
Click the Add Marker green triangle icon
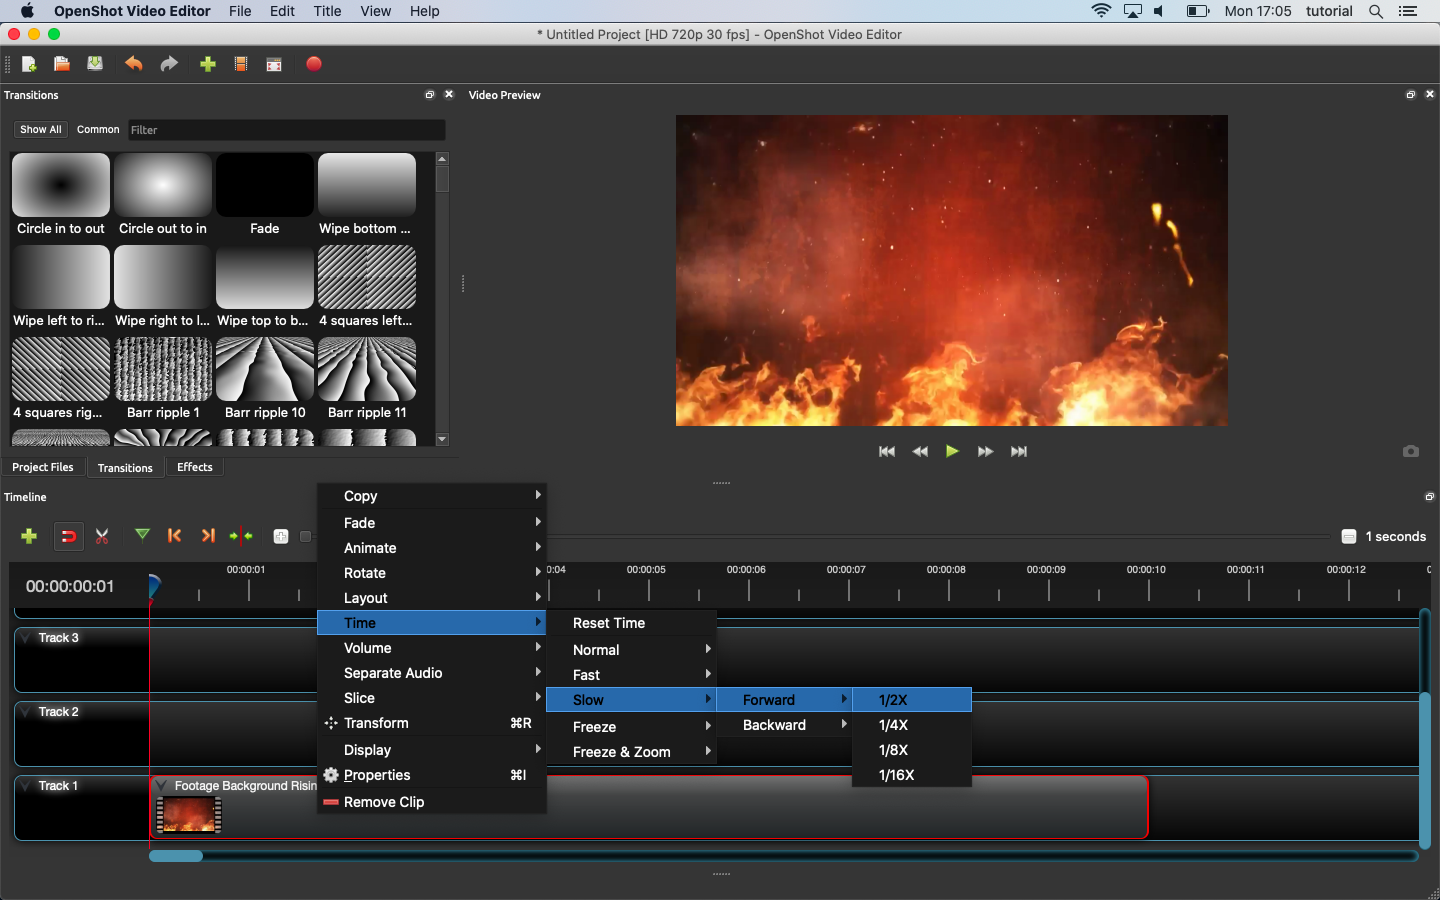(142, 535)
